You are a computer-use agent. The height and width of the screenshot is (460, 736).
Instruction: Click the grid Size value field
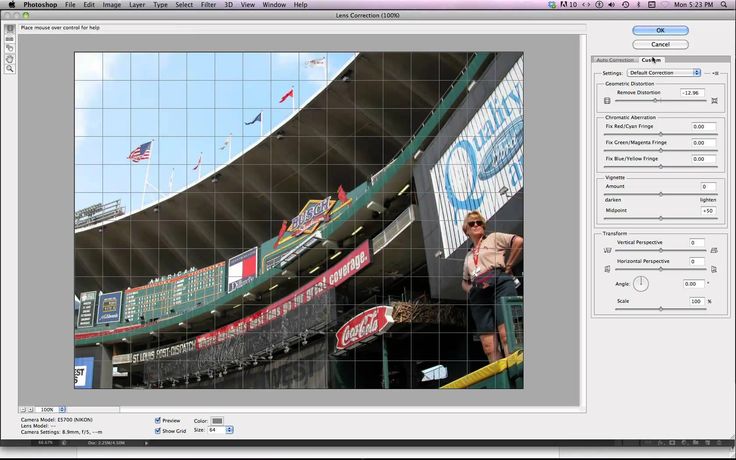click(x=216, y=430)
